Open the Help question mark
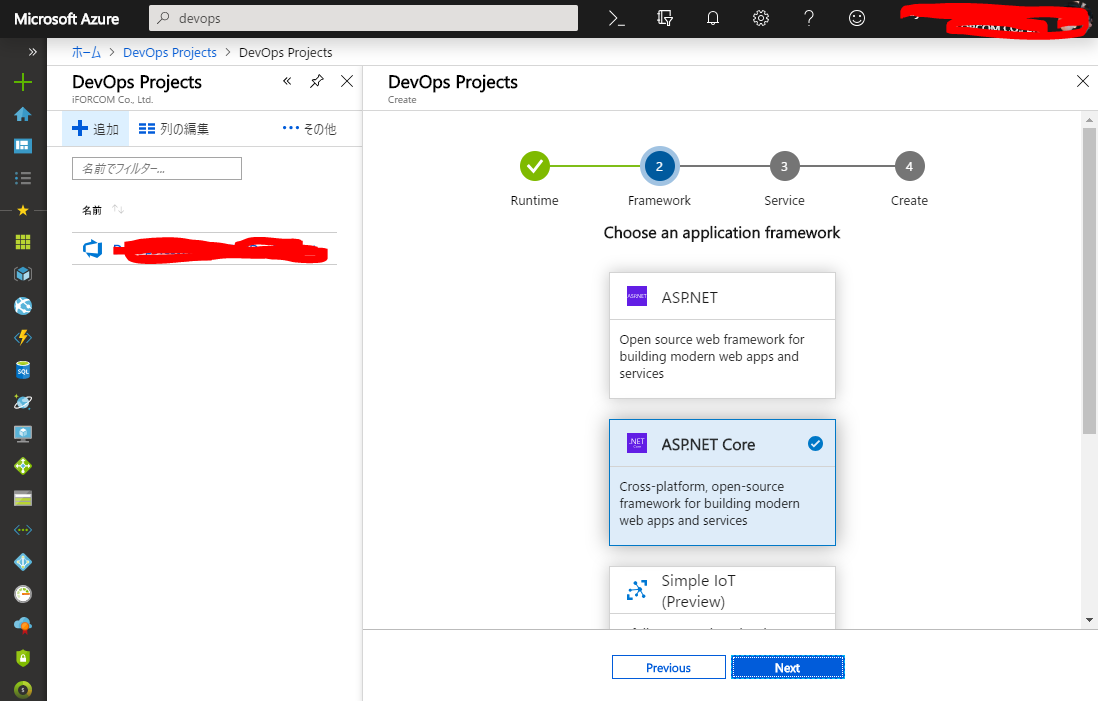 (x=809, y=19)
